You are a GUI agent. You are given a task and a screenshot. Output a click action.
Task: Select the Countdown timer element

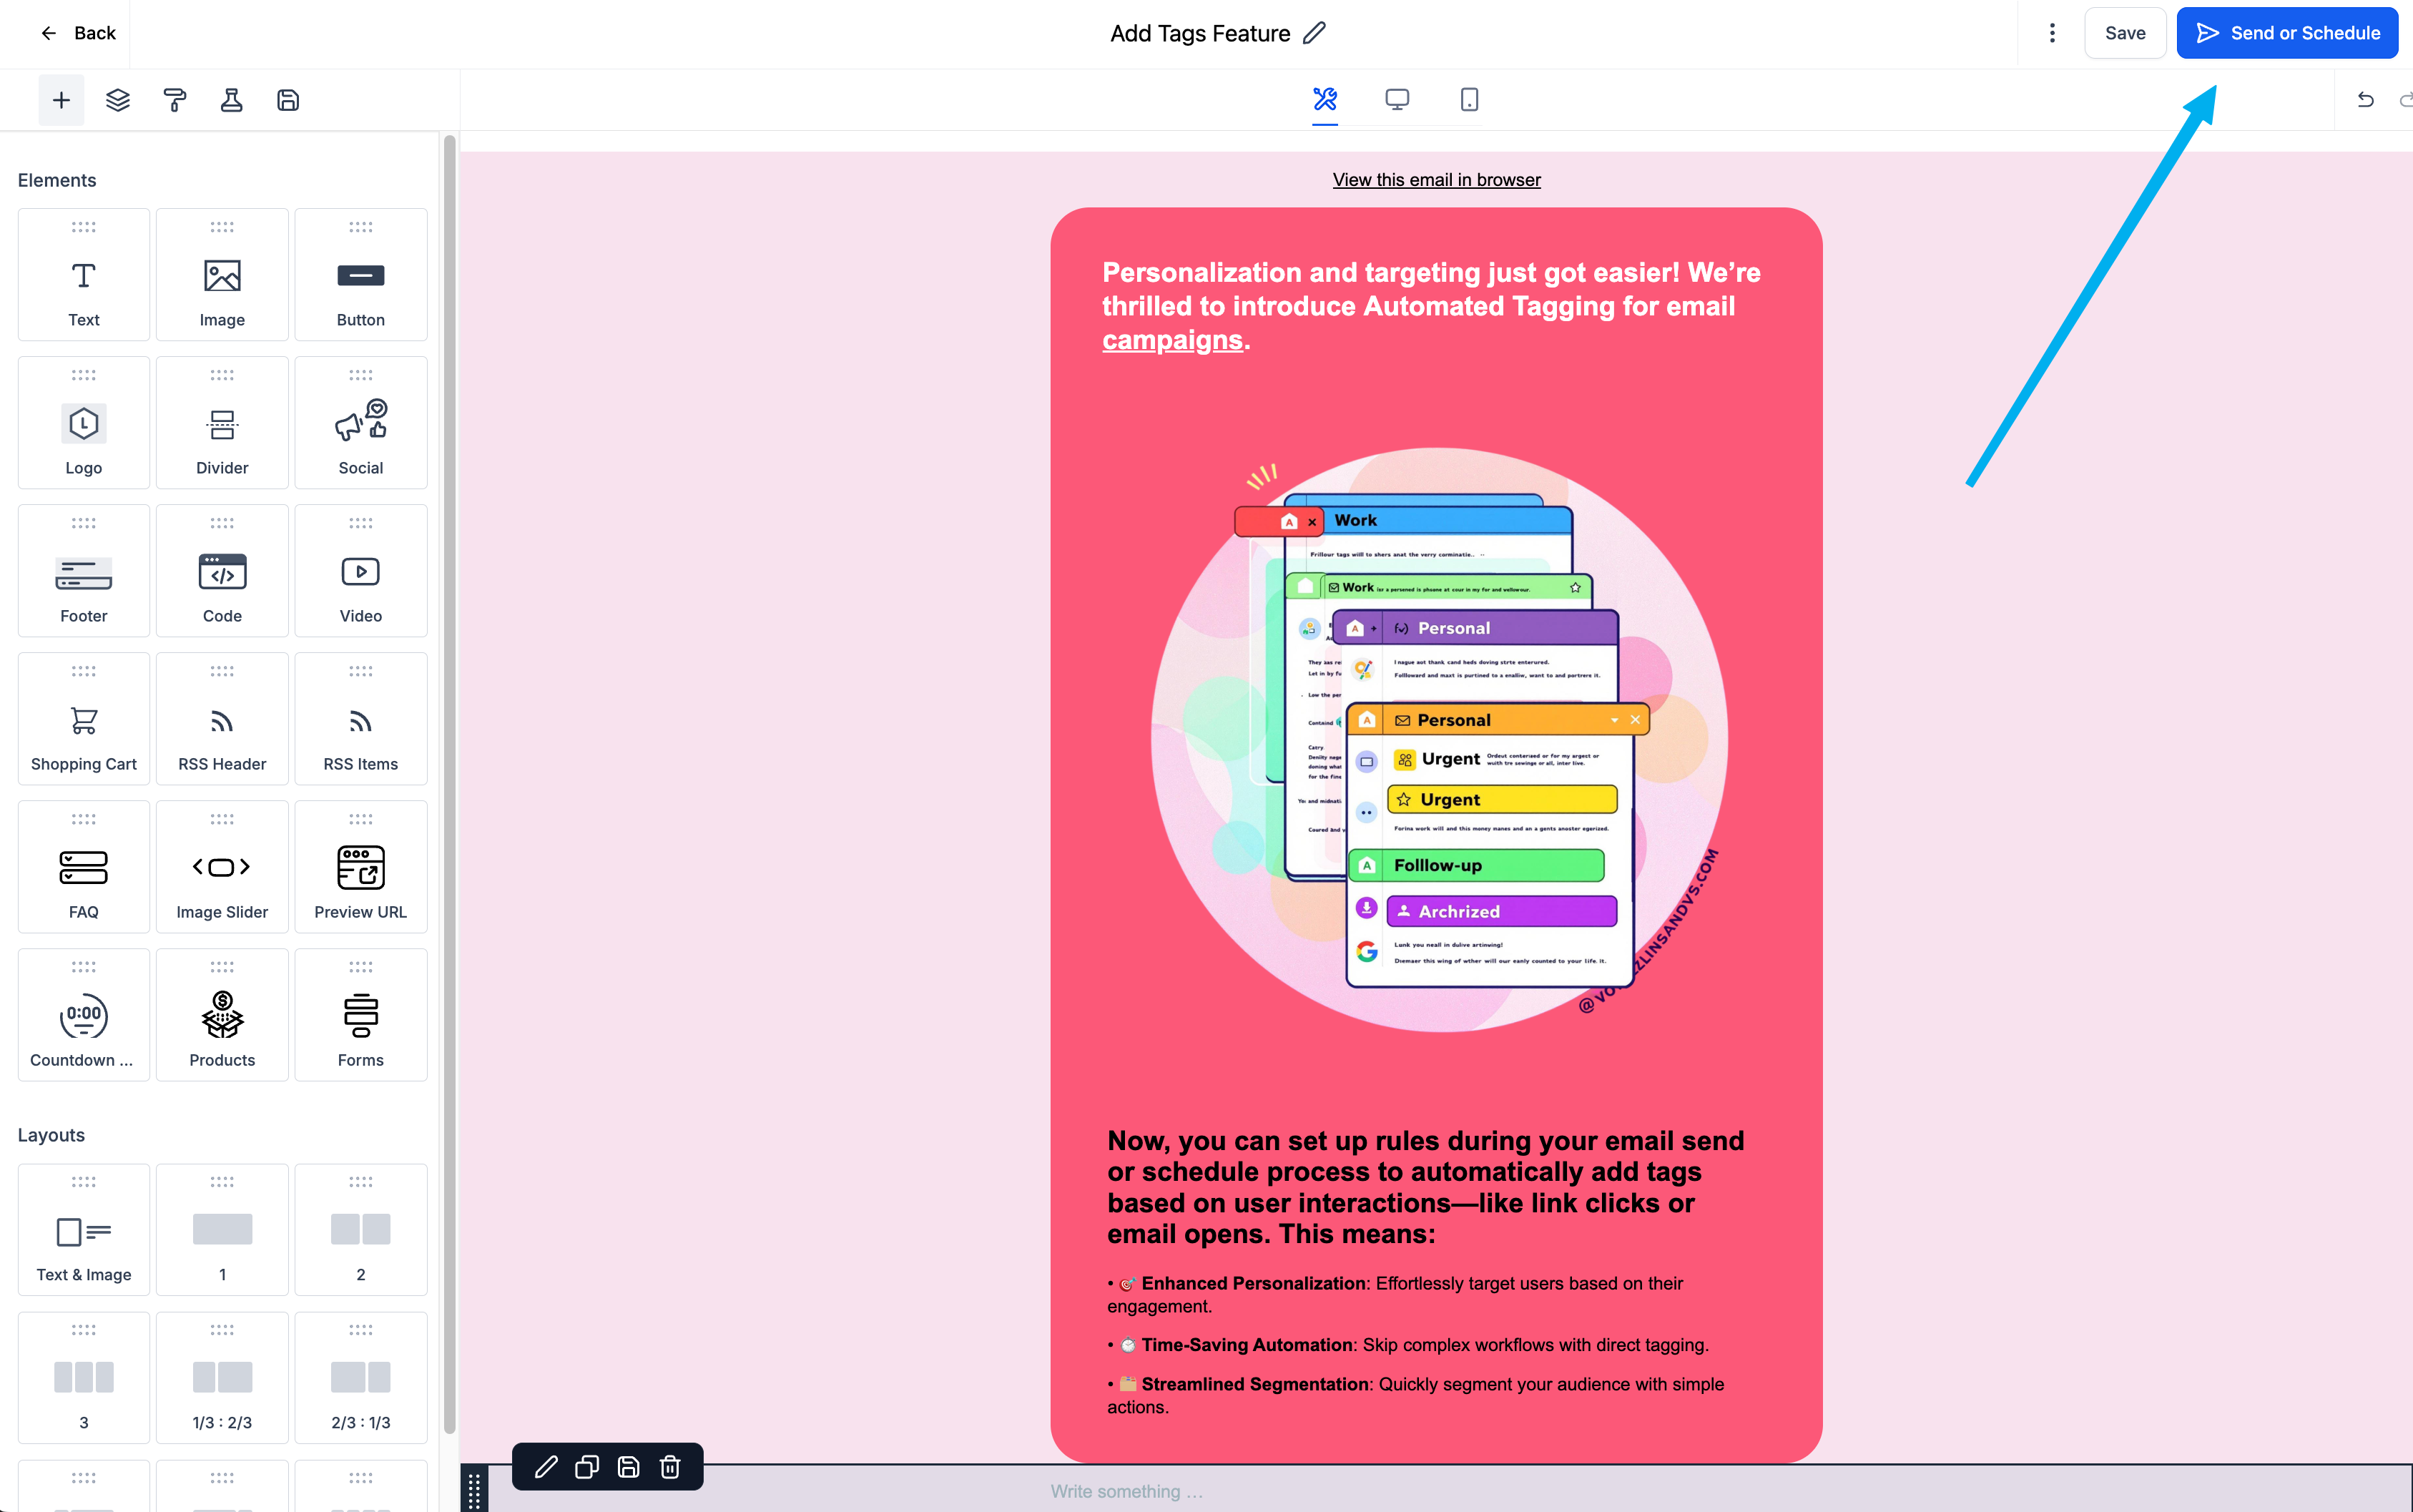click(x=84, y=1015)
